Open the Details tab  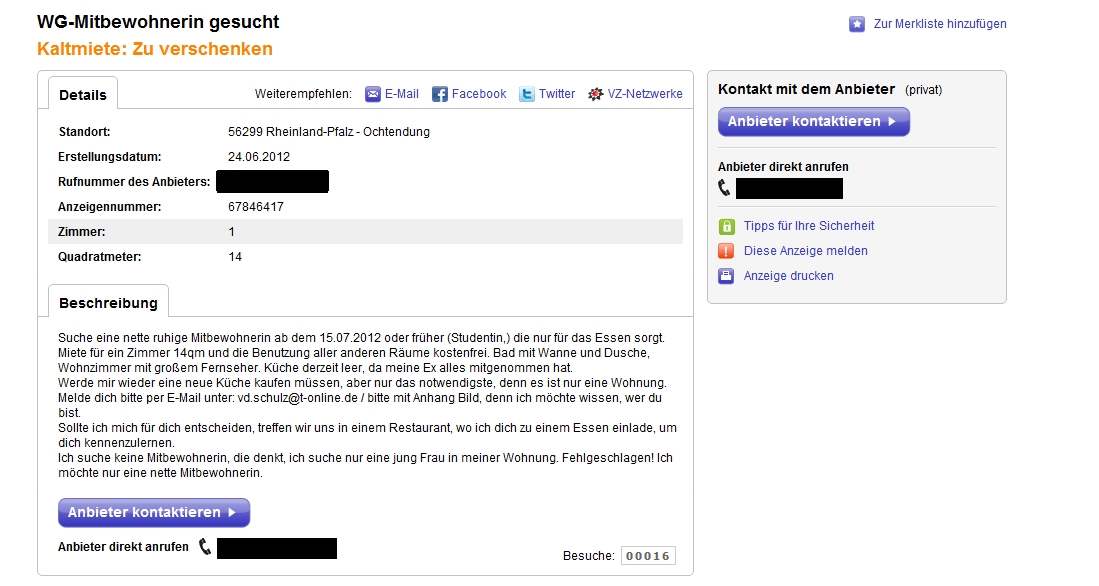pos(83,95)
